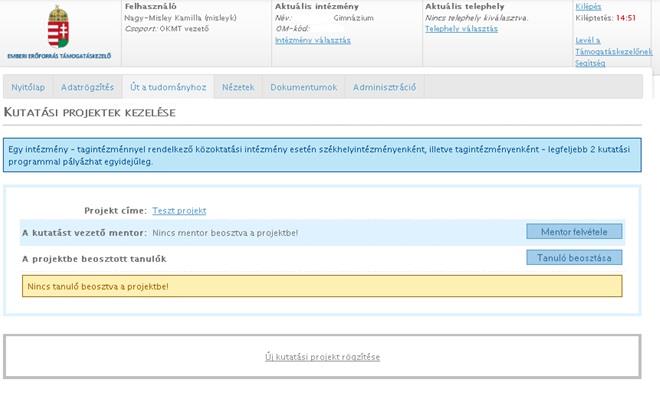Image resolution: width=660 pixels, height=395 pixels.
Task: Click the A kutatást vezető mentor label
Action: 85,233
